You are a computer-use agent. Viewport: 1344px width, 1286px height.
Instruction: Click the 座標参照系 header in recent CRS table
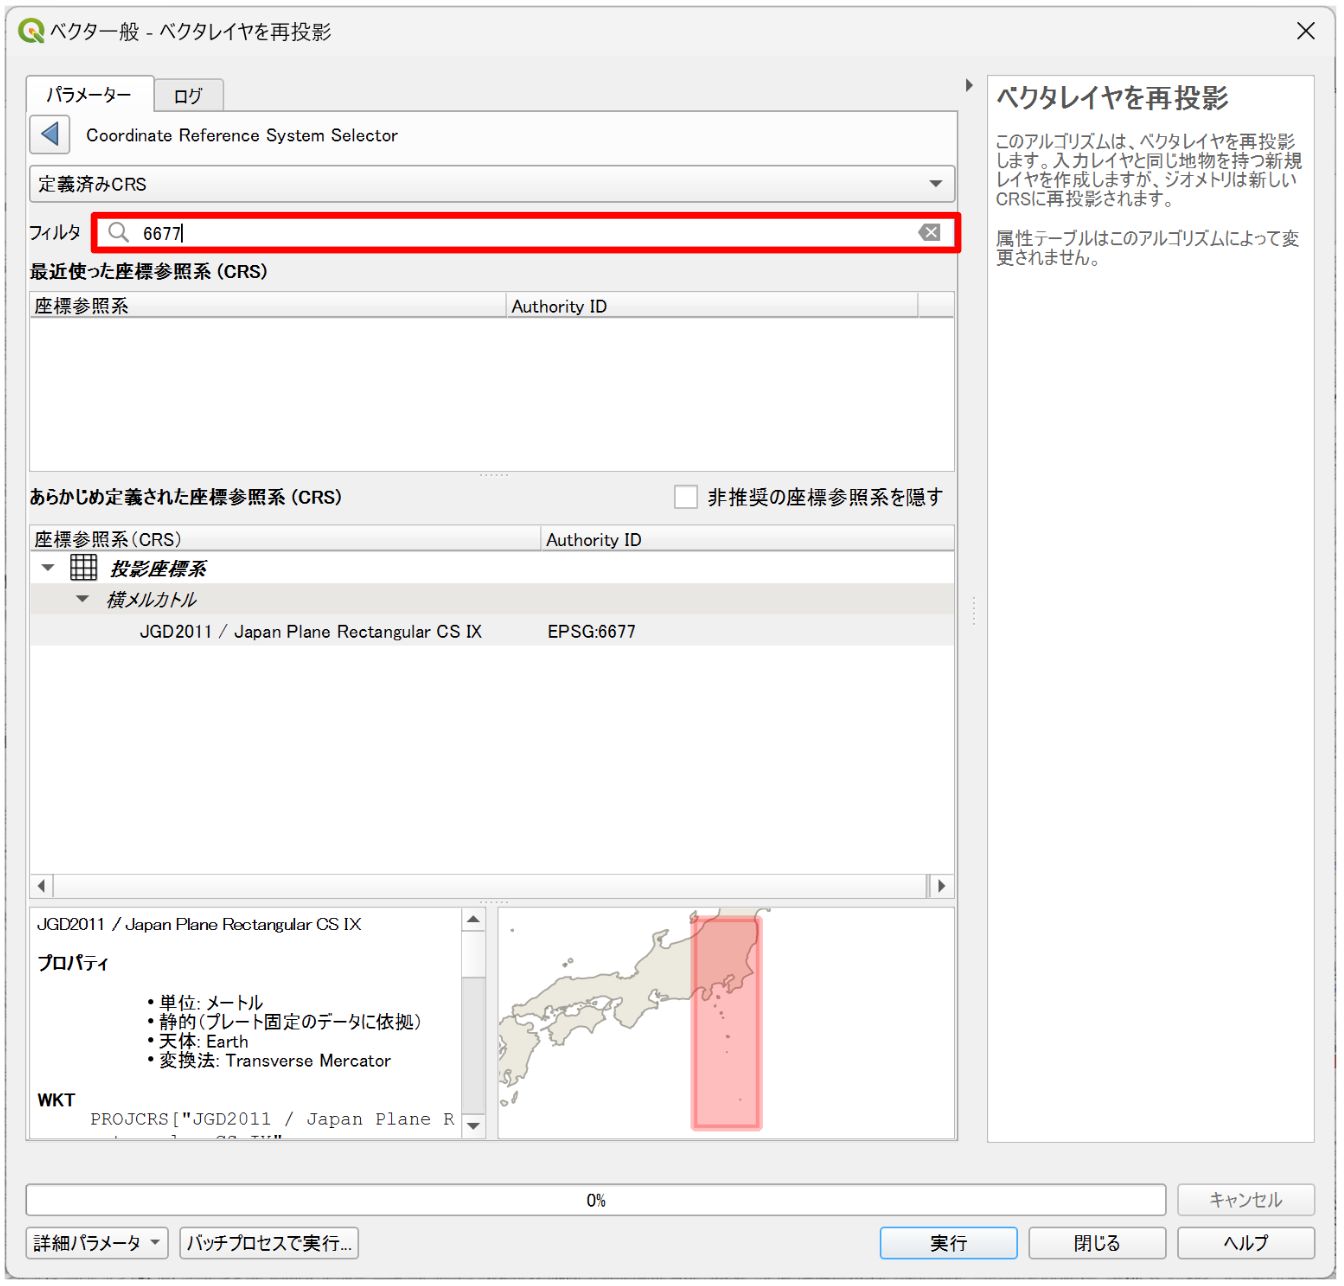tap(268, 306)
